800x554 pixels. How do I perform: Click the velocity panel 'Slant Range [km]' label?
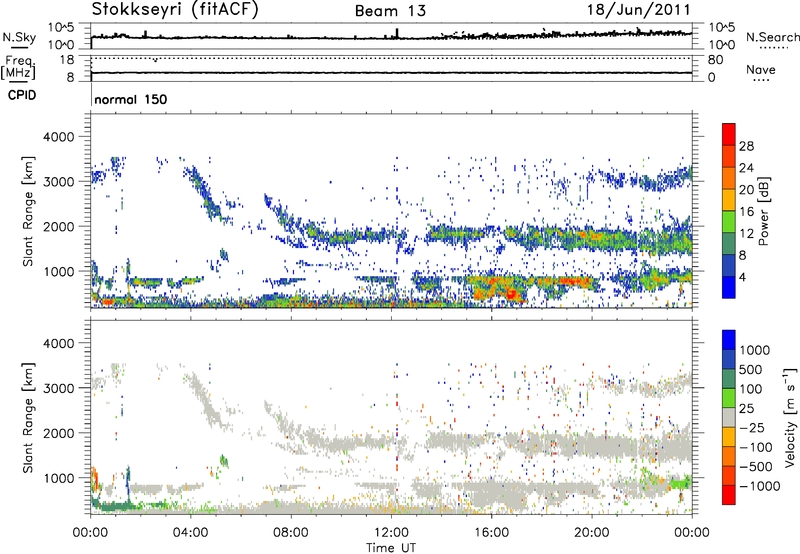[28, 417]
